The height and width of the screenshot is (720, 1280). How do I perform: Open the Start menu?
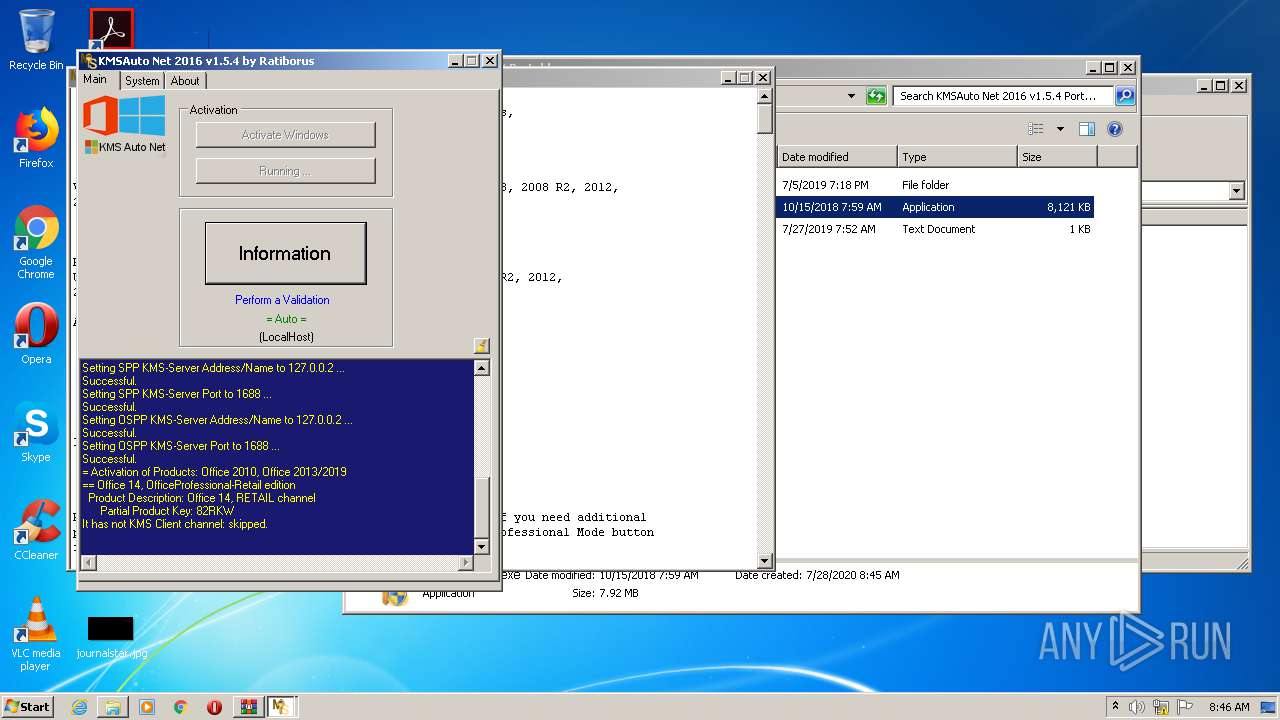pyautogui.click(x=28, y=706)
